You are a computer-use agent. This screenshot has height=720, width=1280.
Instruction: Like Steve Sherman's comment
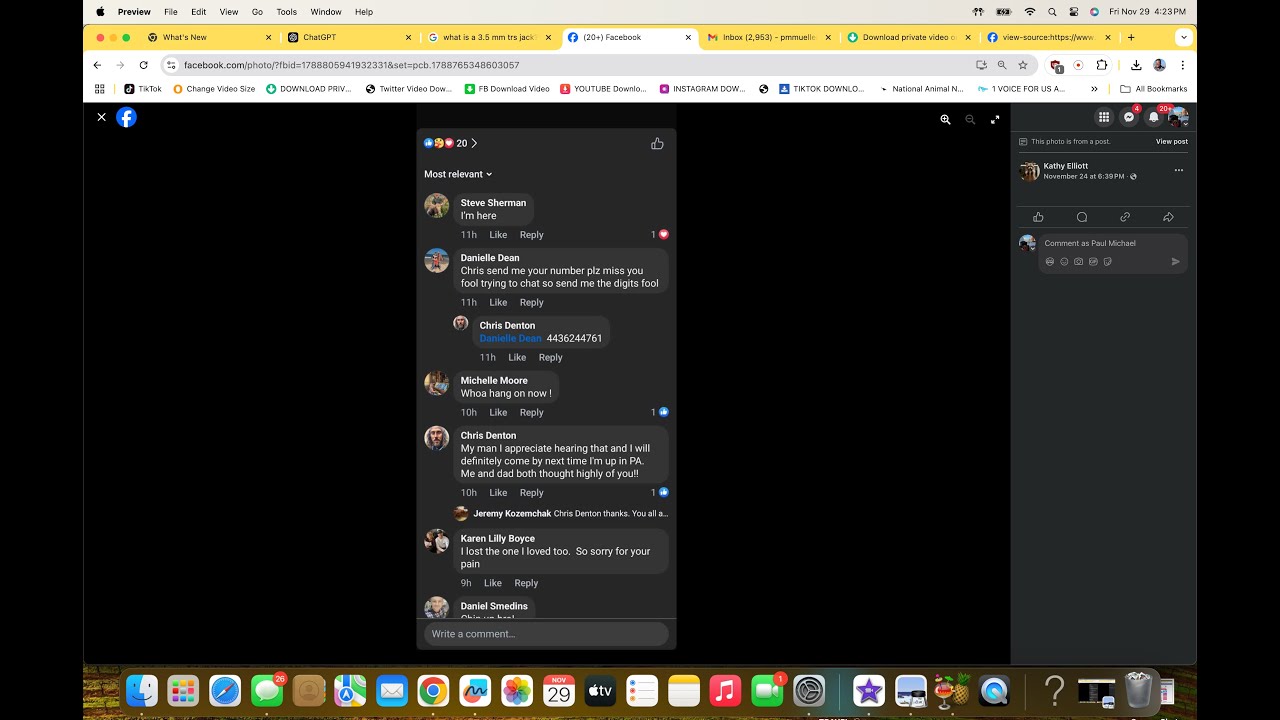point(498,235)
